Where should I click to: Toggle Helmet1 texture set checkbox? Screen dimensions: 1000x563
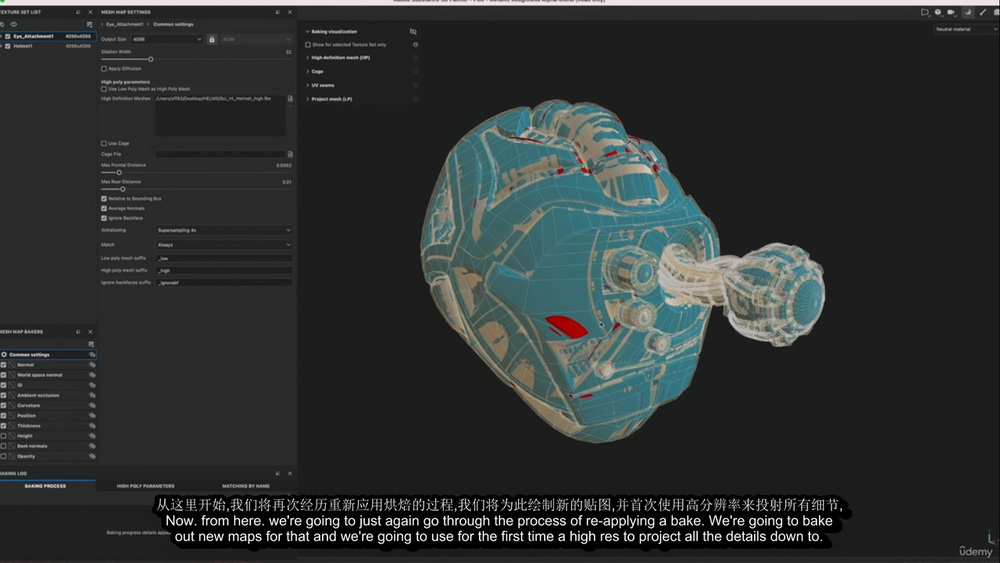click(8, 46)
